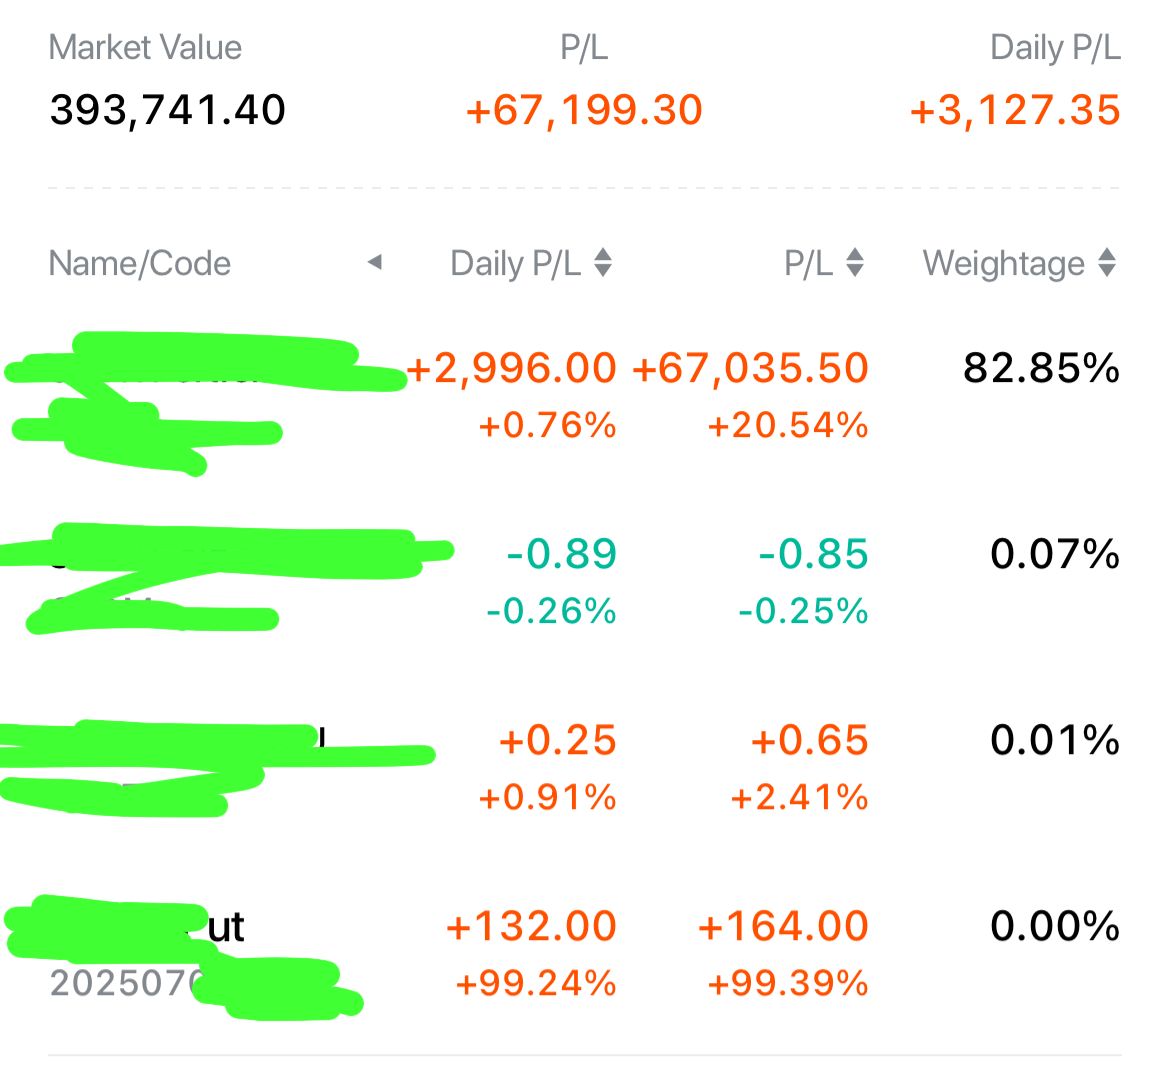Tap the -0.89 daily loss cell
Screen dimensions: 1170x1087
pos(561,554)
